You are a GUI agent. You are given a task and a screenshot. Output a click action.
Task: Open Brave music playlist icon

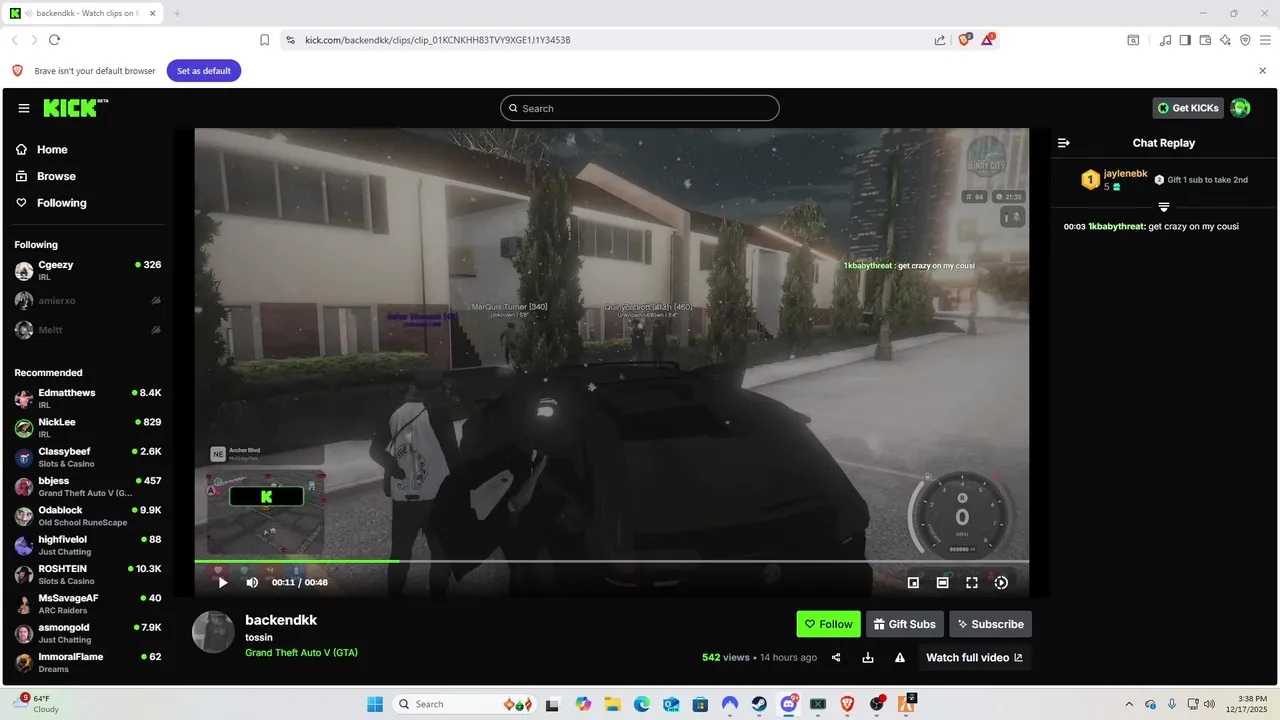tap(1165, 40)
